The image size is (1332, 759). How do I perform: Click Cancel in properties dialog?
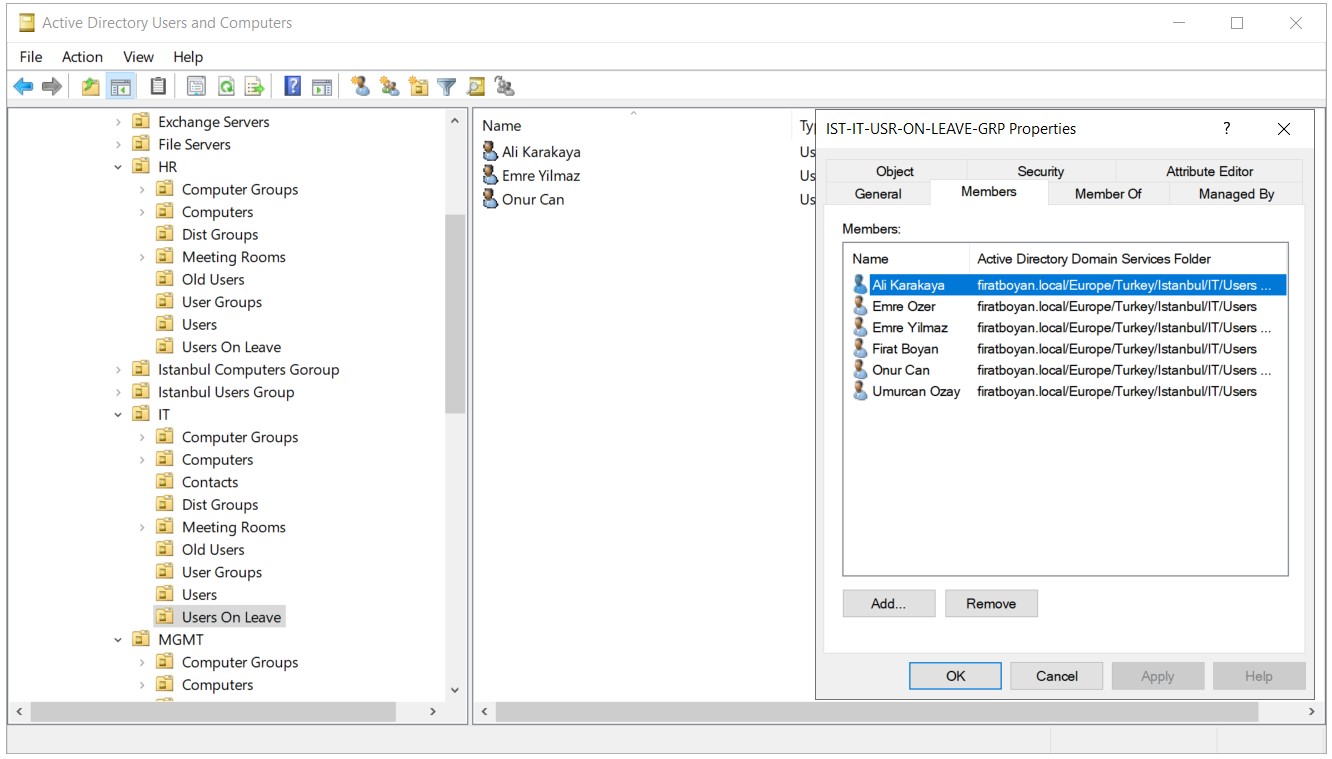(x=1056, y=676)
